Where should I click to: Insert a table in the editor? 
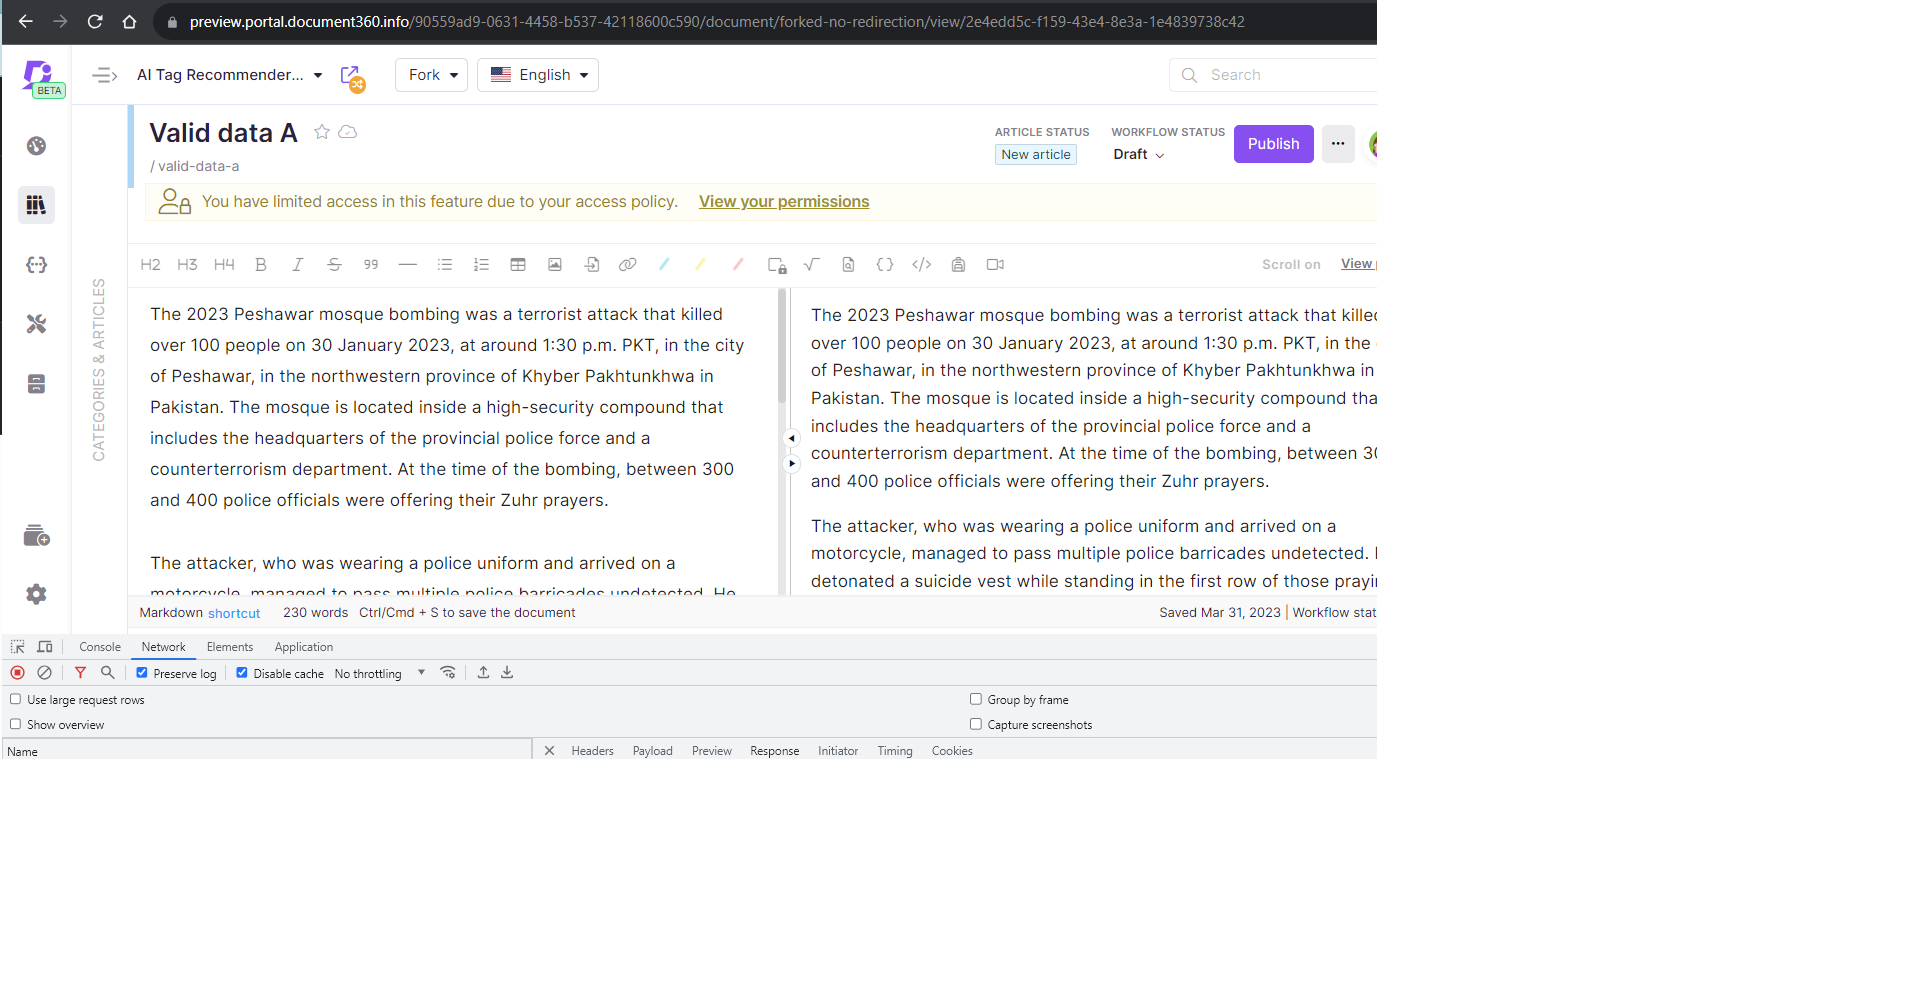(x=518, y=265)
